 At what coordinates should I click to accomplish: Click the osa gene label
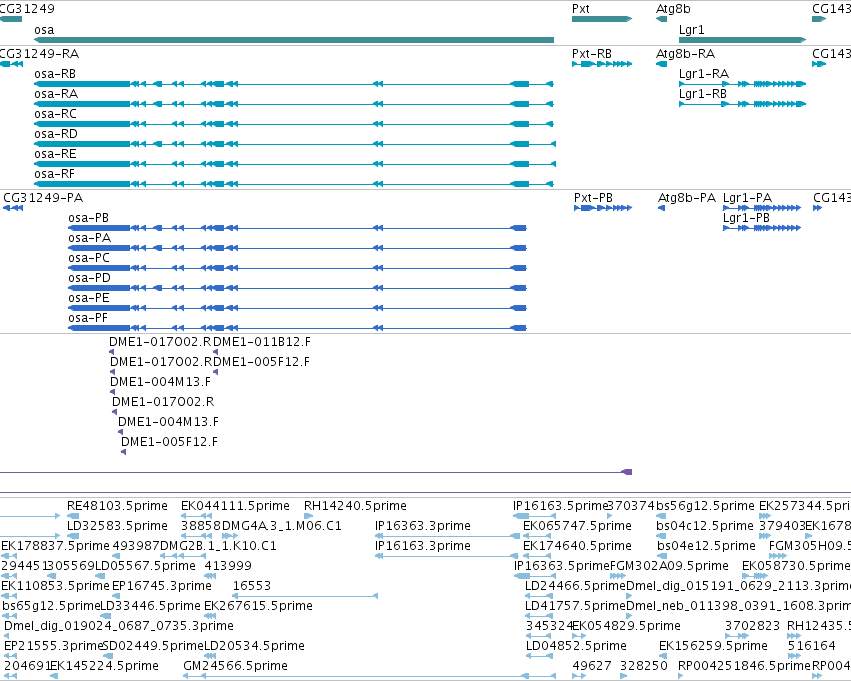(44, 30)
